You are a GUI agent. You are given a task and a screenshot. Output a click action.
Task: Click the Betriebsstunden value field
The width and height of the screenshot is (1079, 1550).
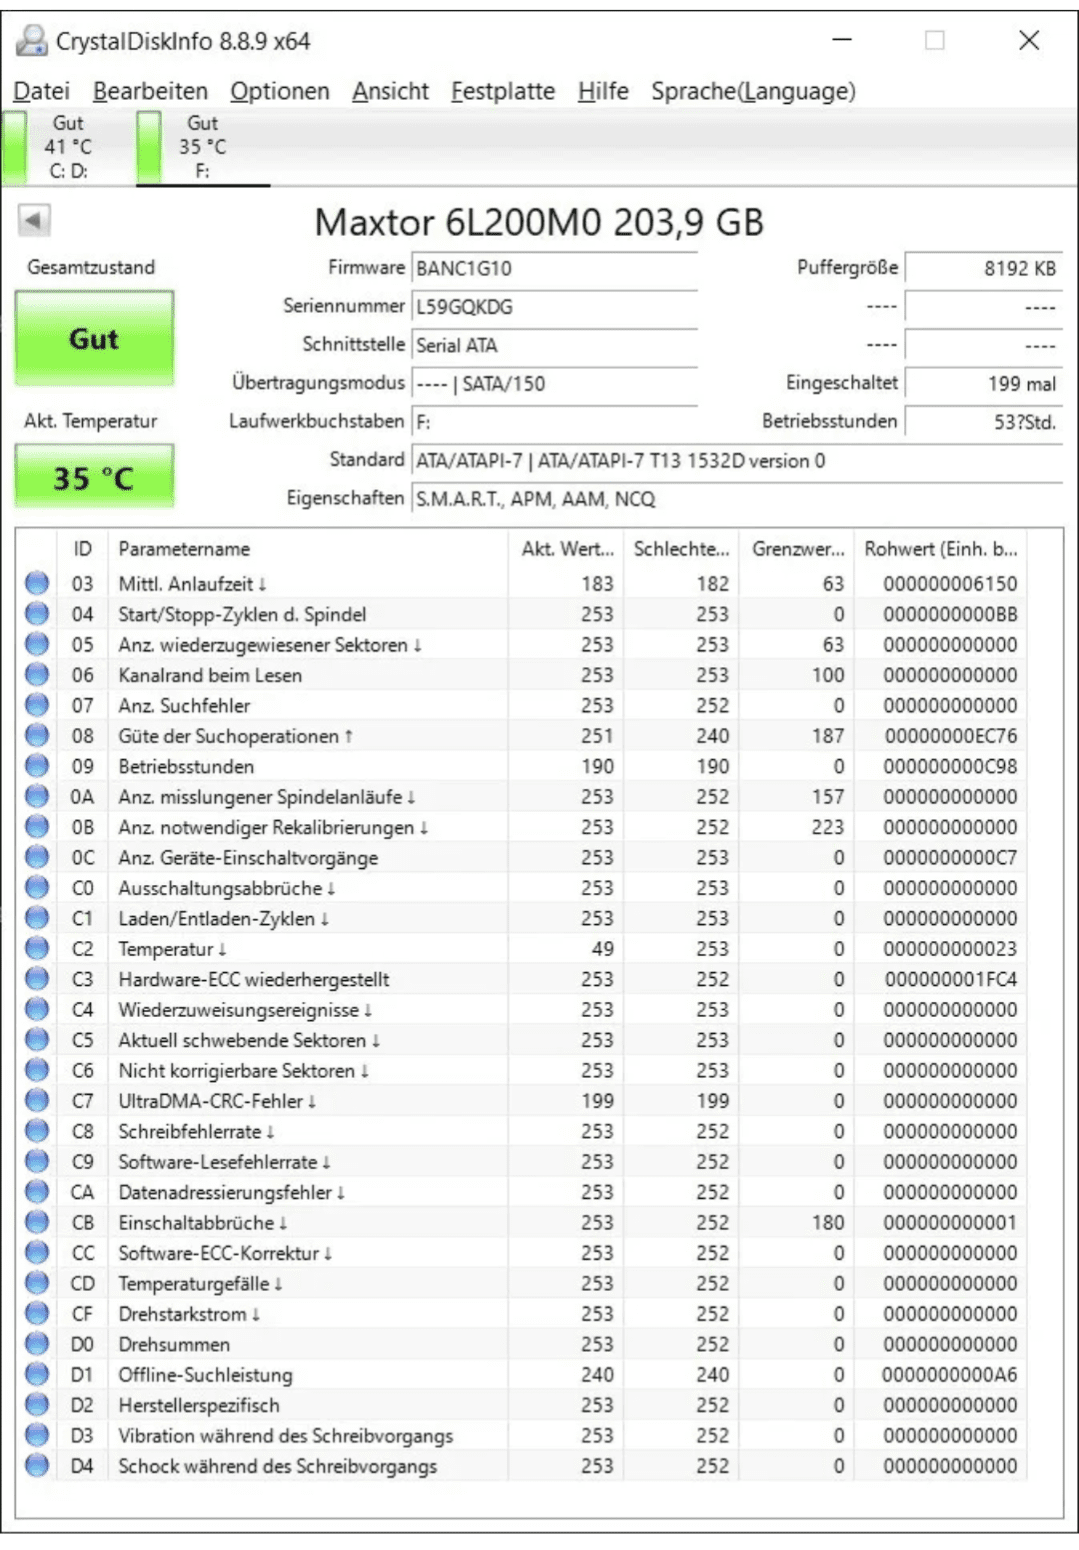983,421
